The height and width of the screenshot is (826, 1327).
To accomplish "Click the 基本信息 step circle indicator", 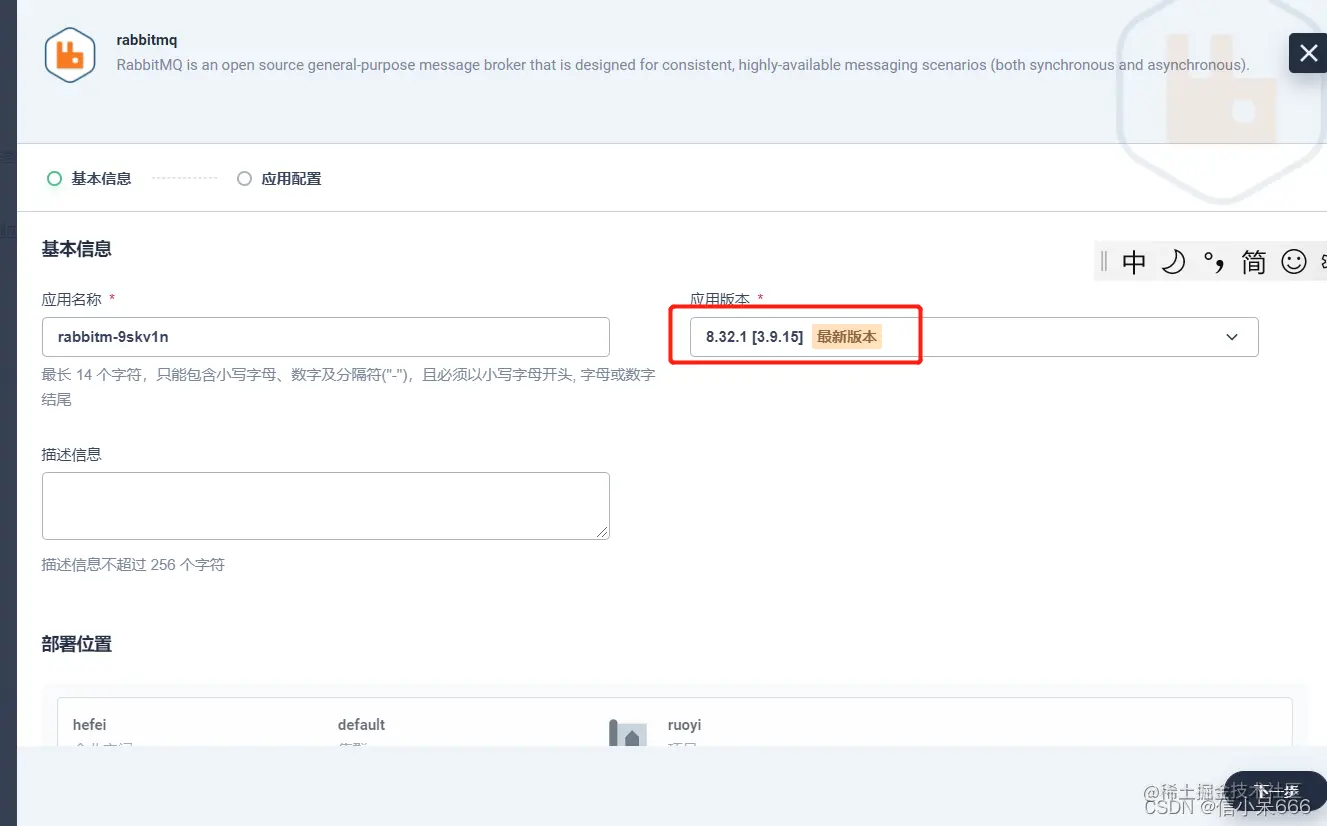I will point(55,179).
